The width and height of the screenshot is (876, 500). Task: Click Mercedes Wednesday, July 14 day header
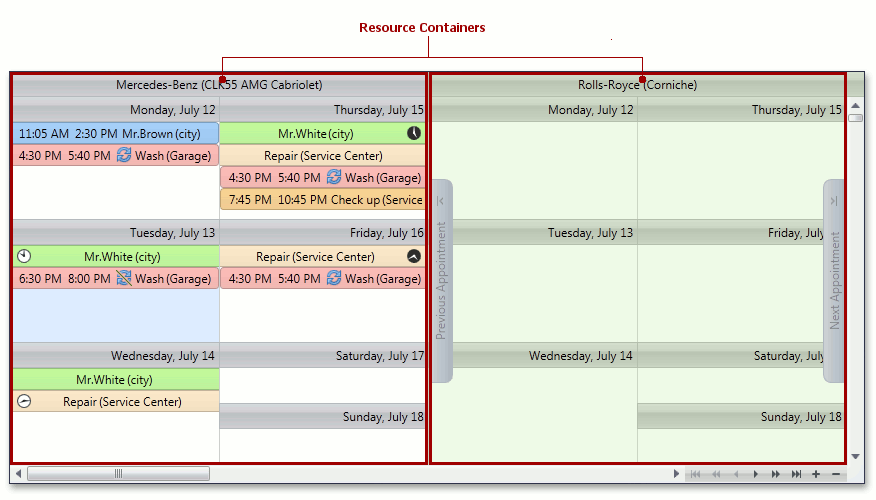(x=116, y=355)
